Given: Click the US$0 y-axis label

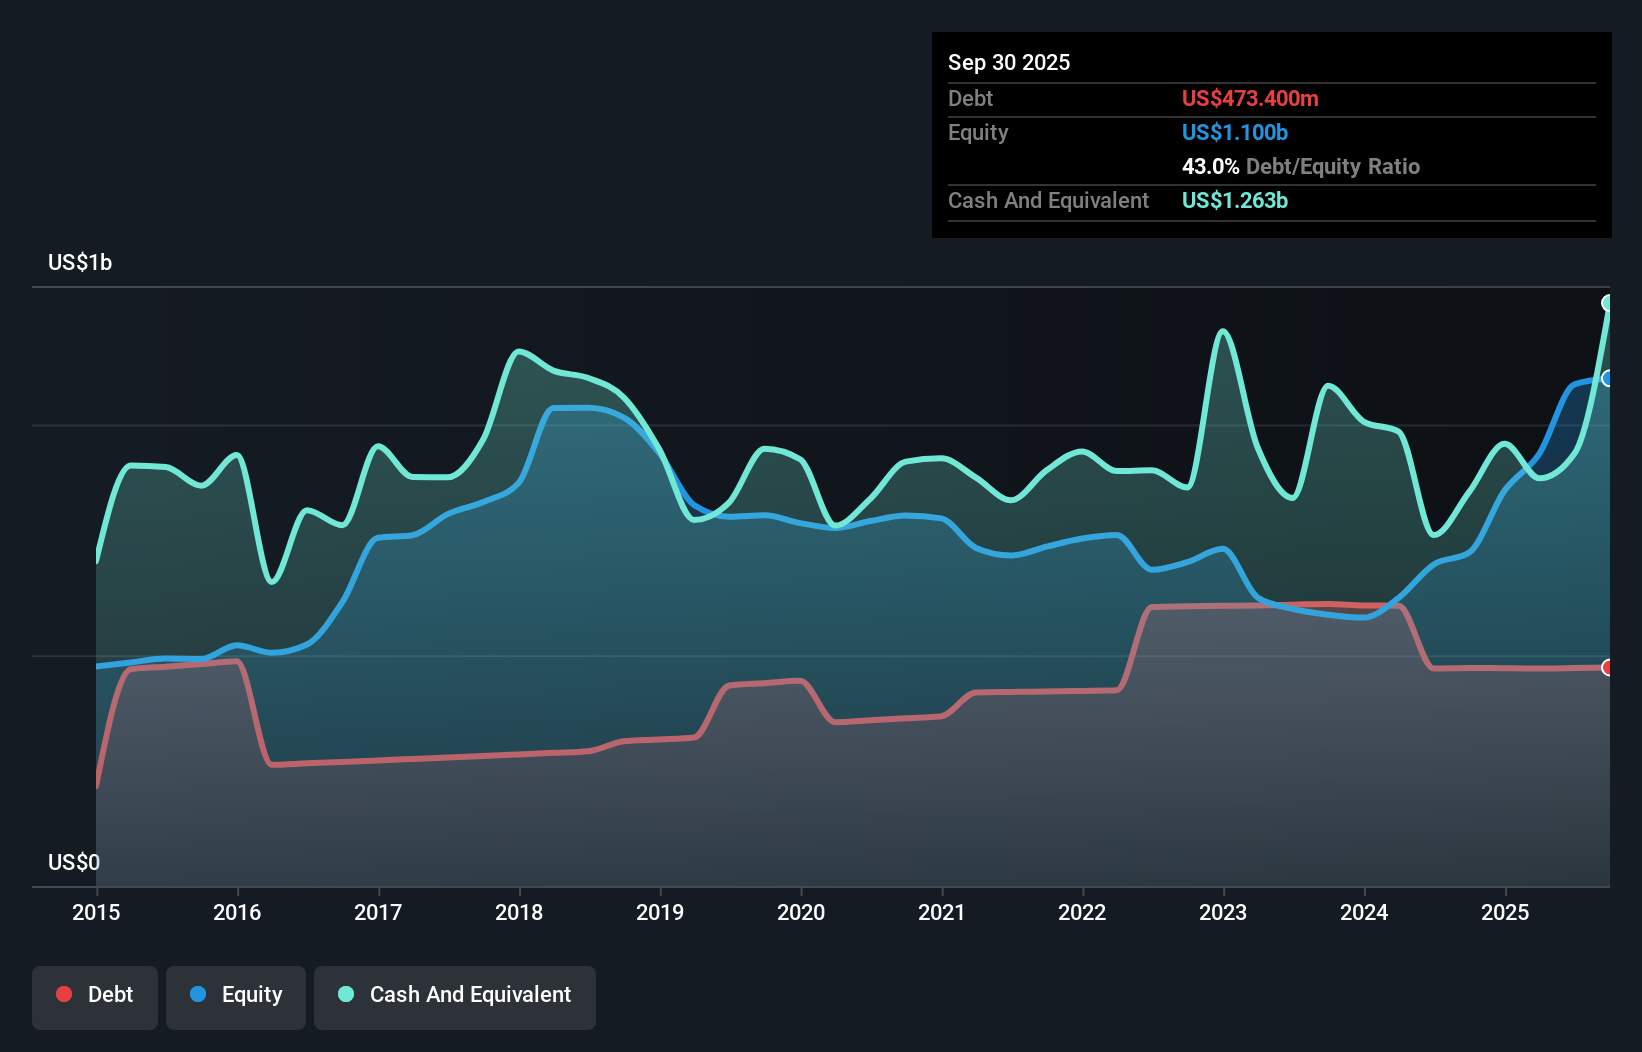Looking at the screenshot, I should (74, 862).
